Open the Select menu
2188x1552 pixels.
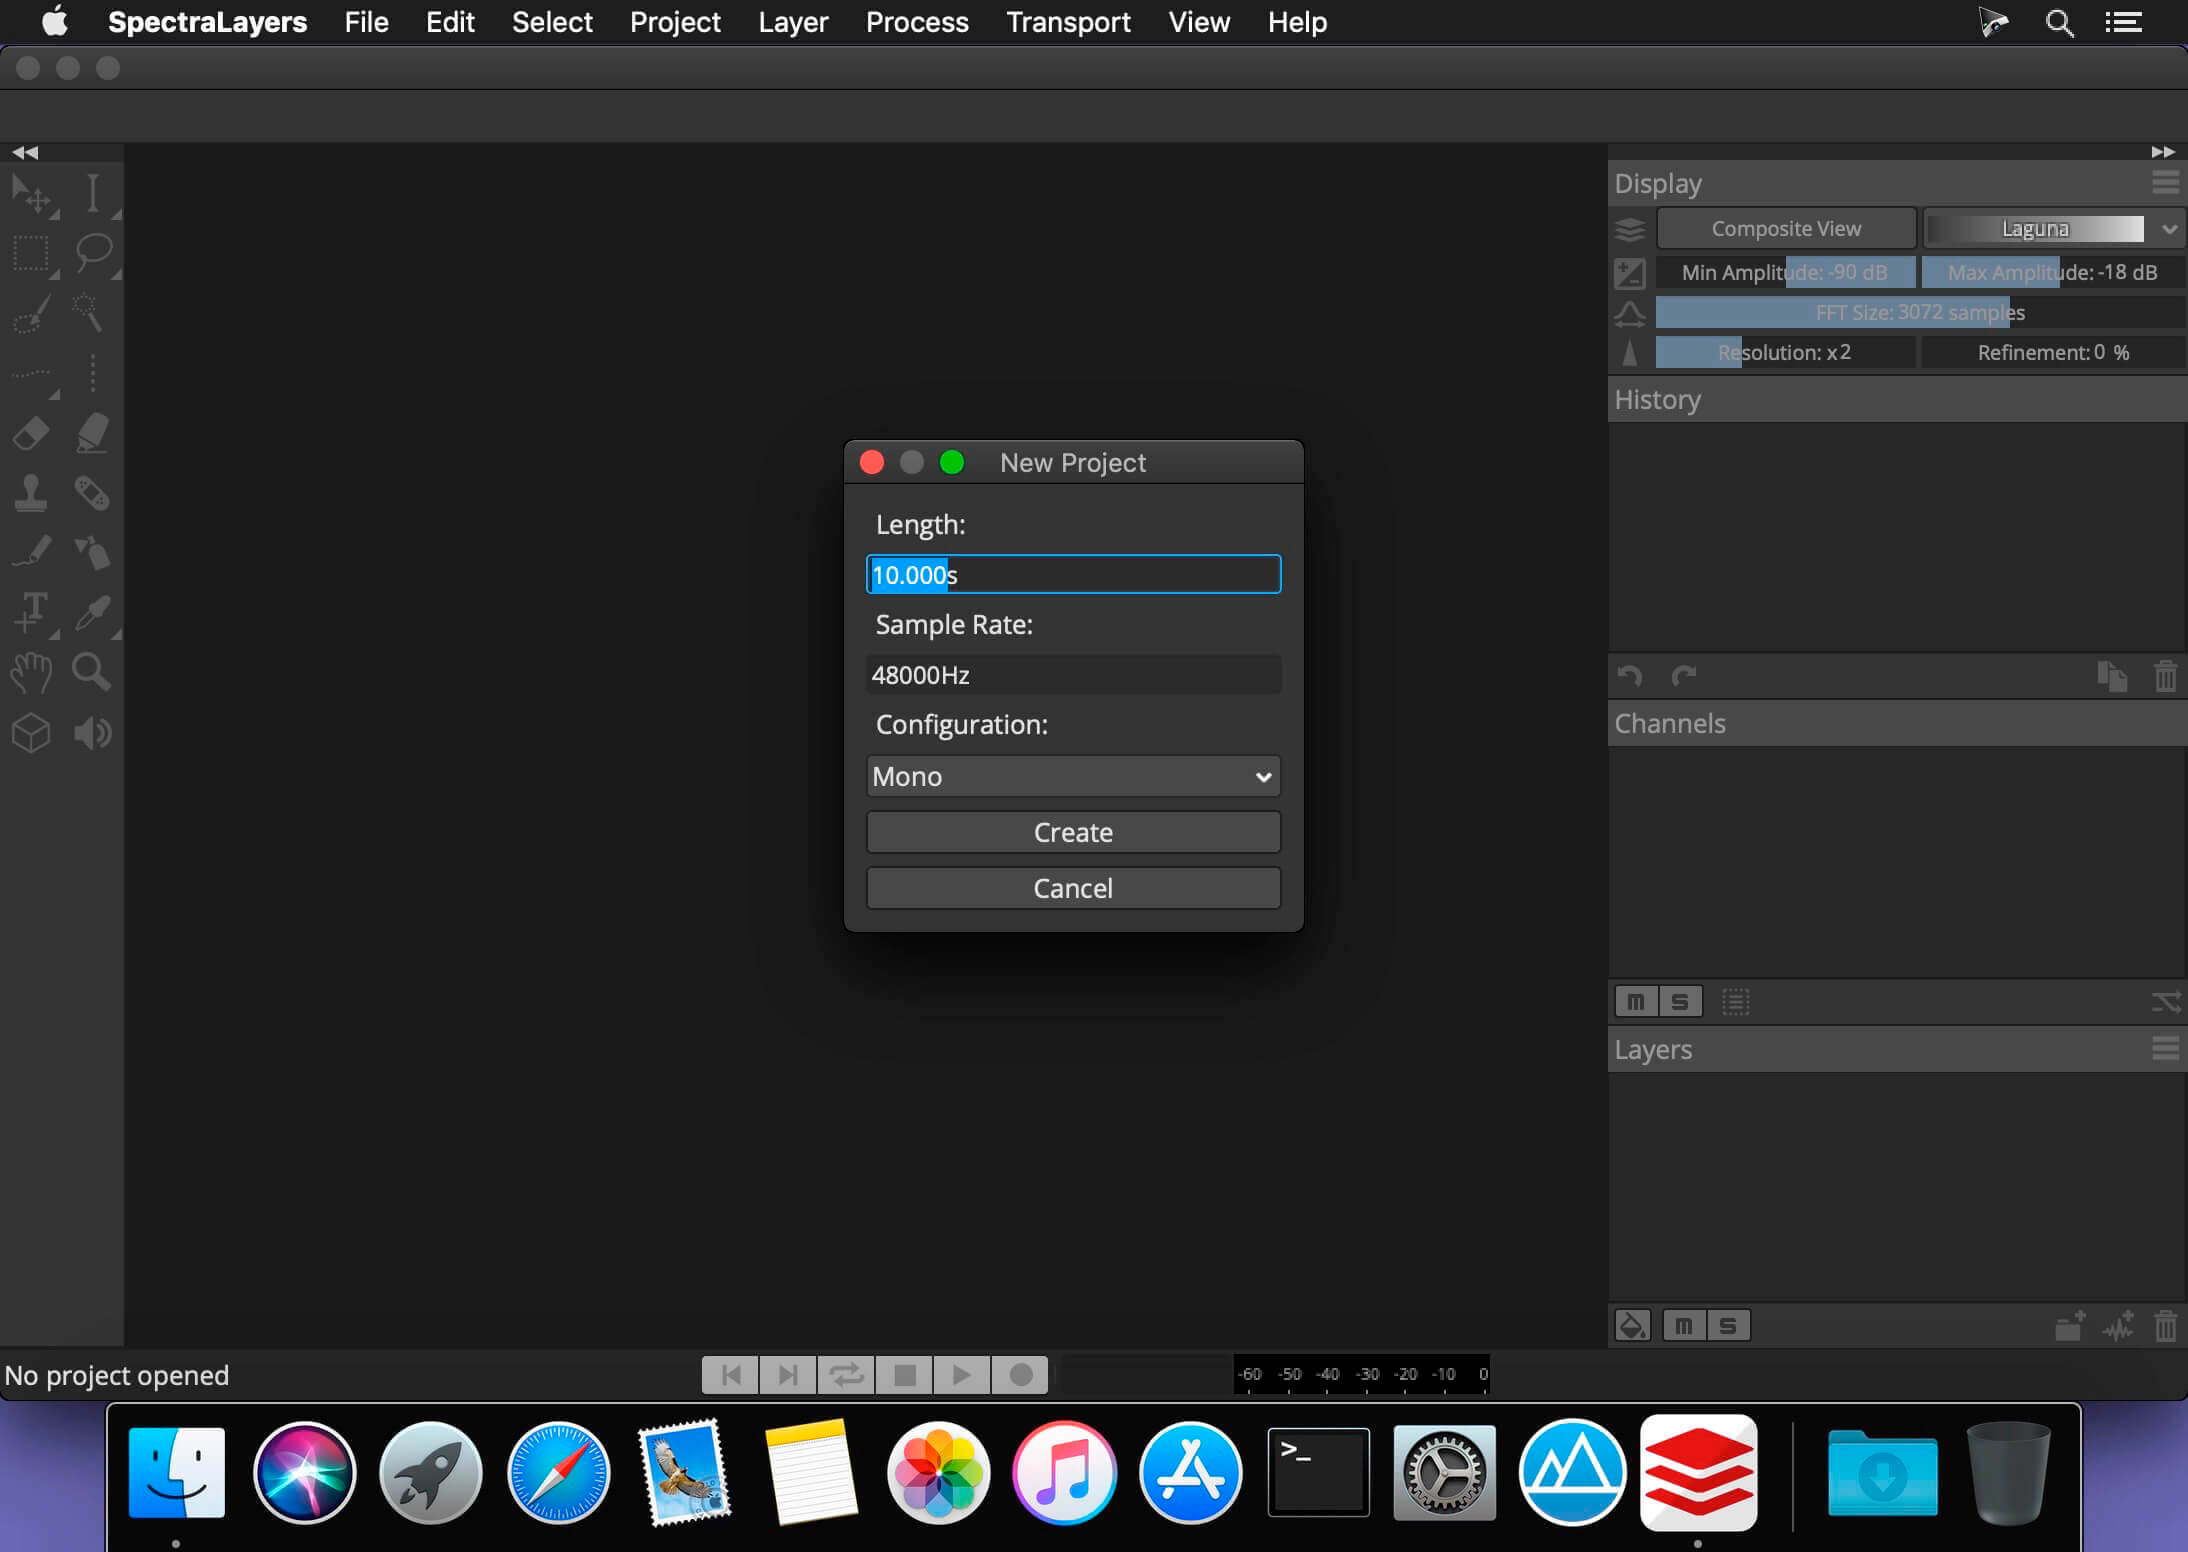[552, 22]
